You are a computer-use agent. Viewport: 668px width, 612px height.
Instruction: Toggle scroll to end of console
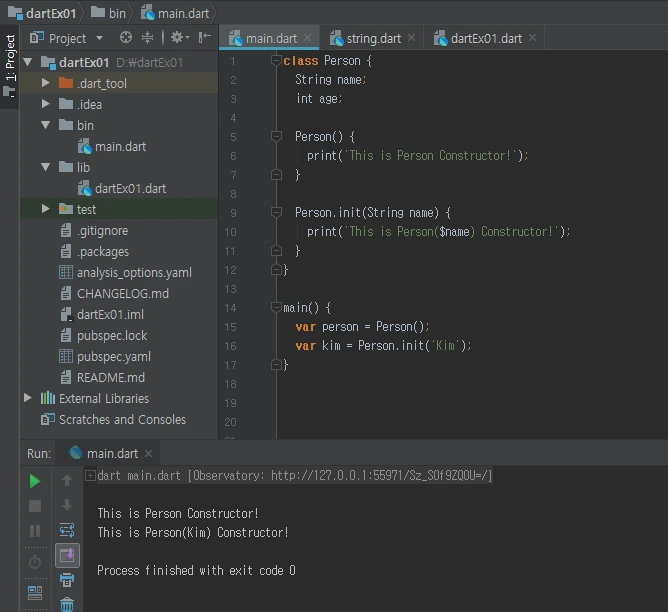click(x=67, y=555)
